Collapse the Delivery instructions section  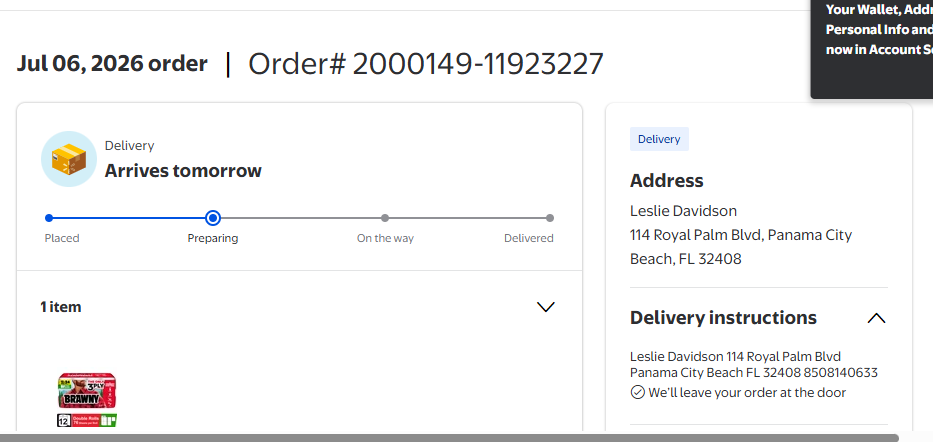876,318
